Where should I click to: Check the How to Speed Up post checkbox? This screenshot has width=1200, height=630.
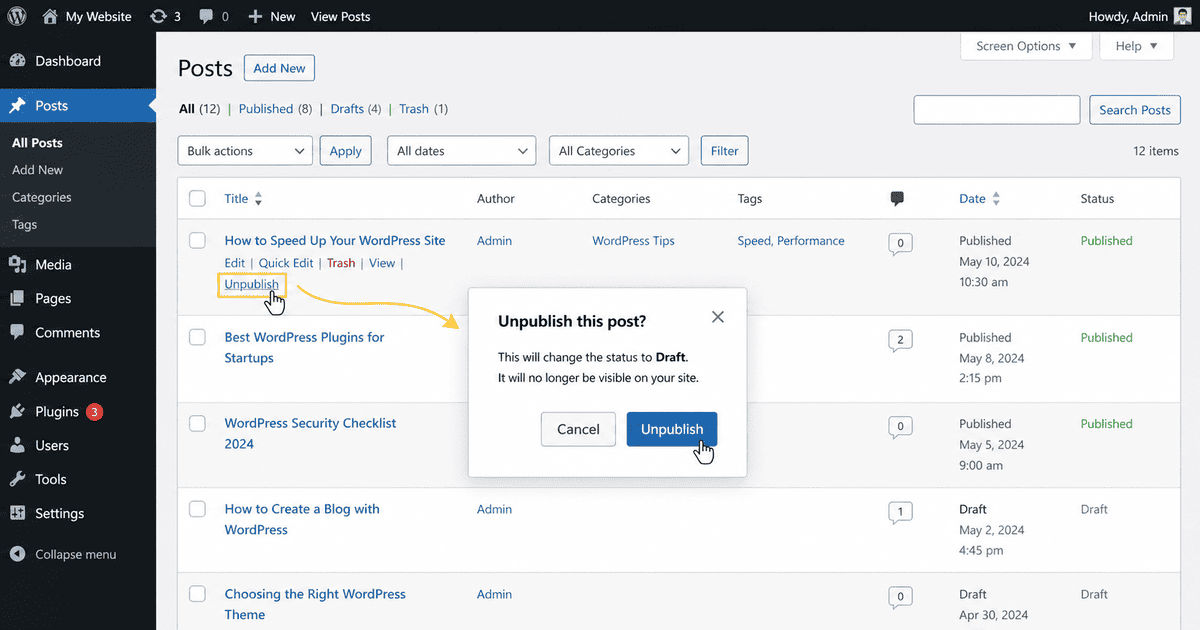pyautogui.click(x=197, y=240)
